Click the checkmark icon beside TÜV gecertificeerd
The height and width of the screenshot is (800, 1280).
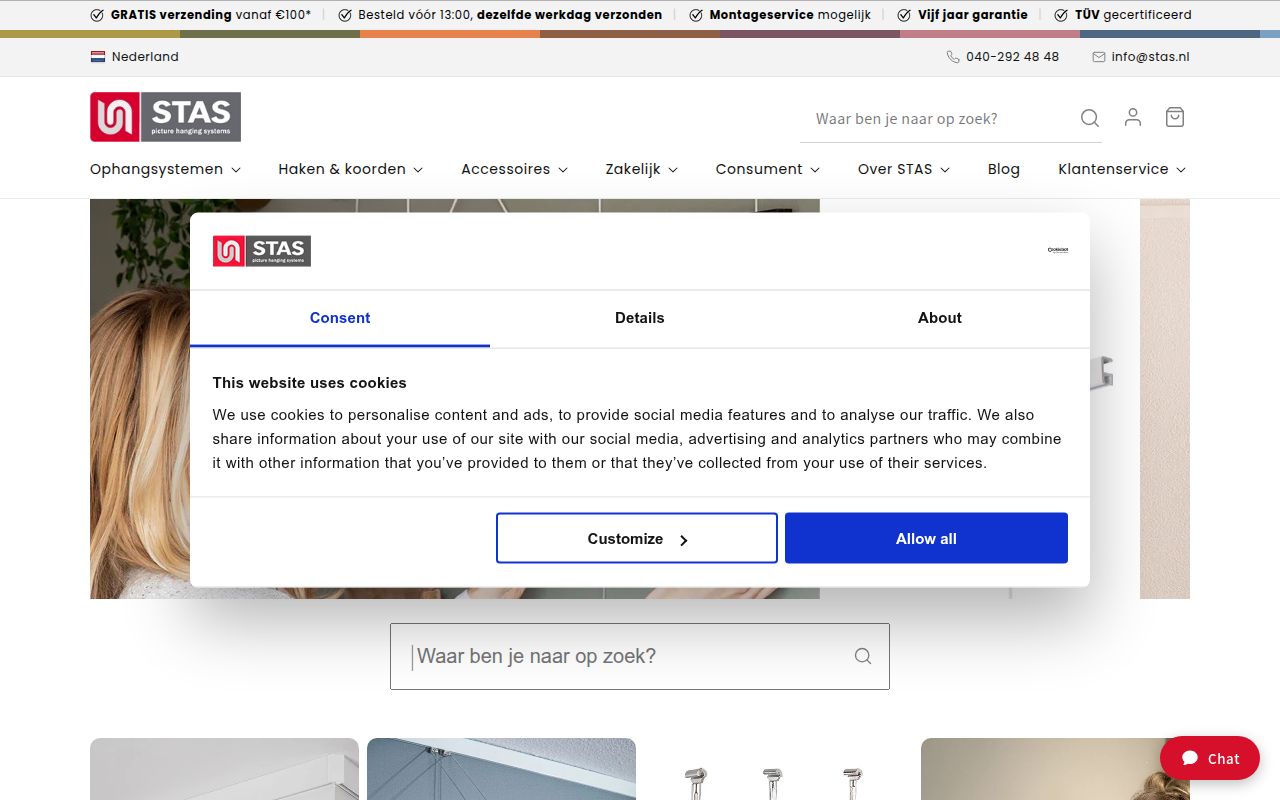[1061, 15]
